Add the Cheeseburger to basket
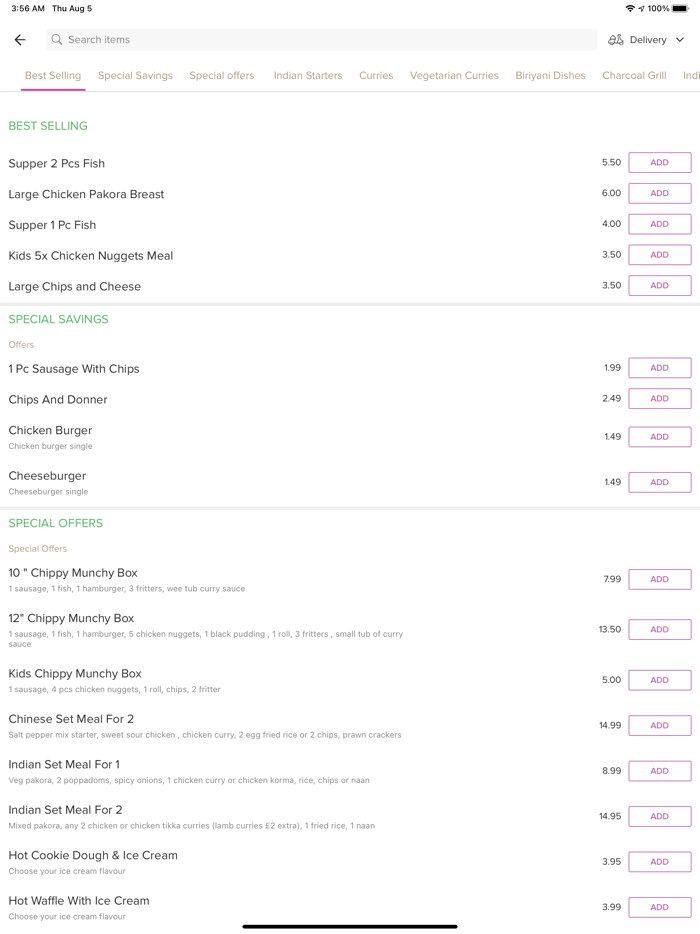The image size is (700, 934). (x=659, y=482)
